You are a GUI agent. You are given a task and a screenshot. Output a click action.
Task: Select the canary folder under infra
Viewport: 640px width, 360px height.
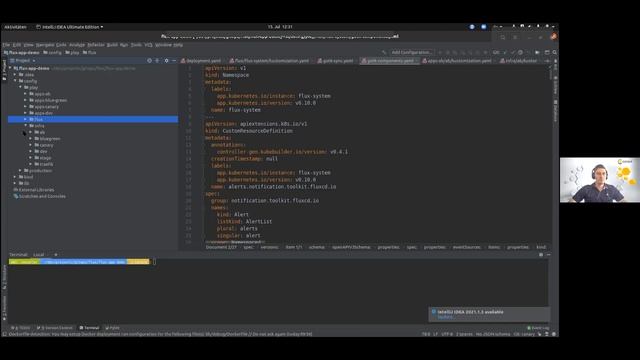coord(47,145)
